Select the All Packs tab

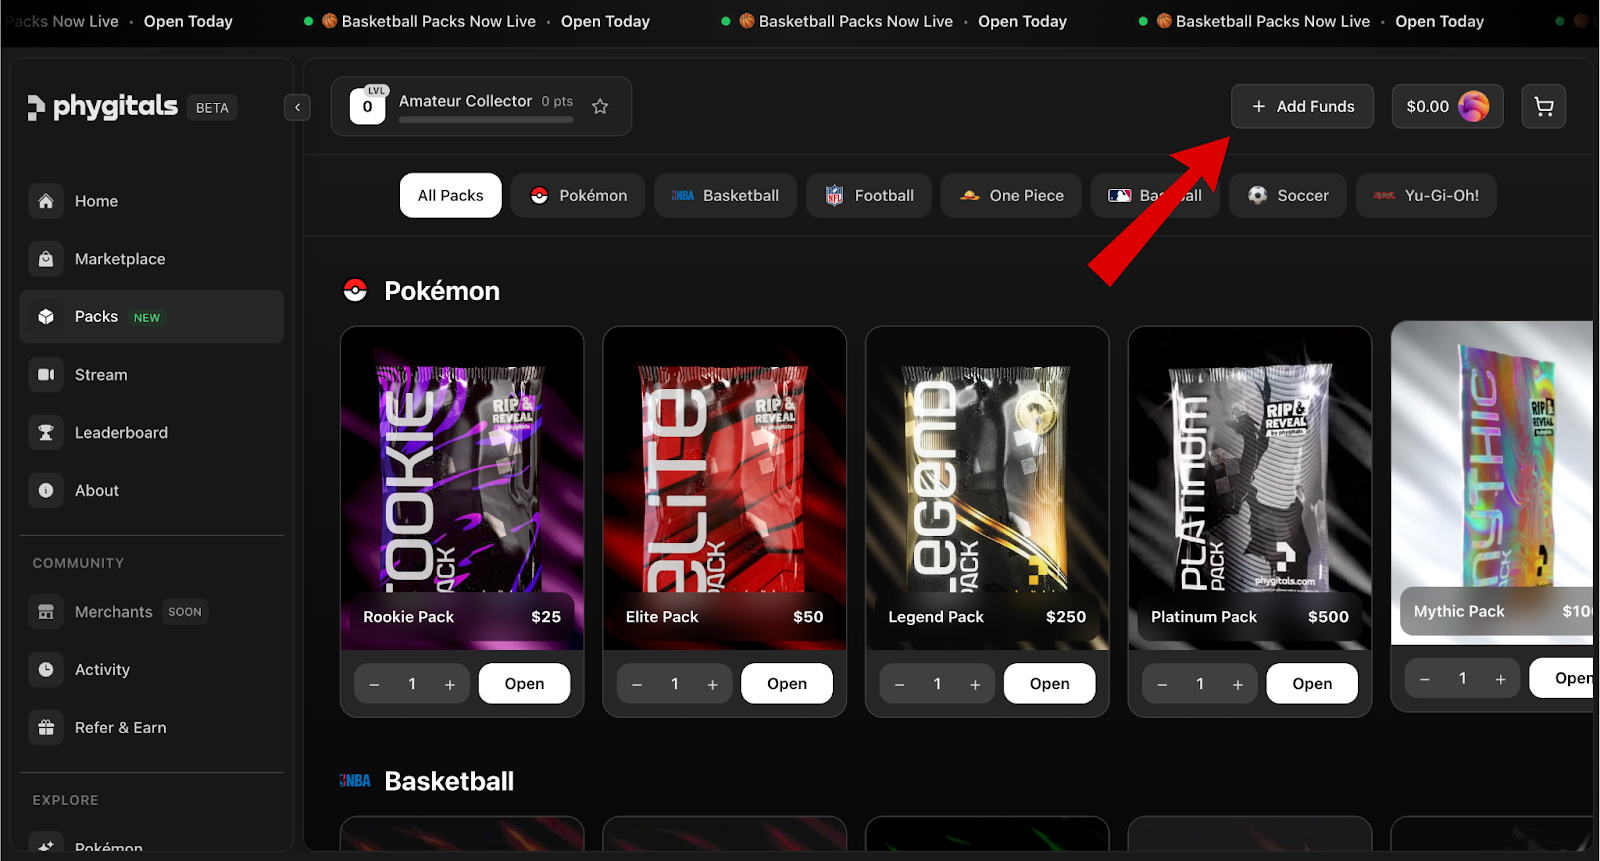coord(451,195)
